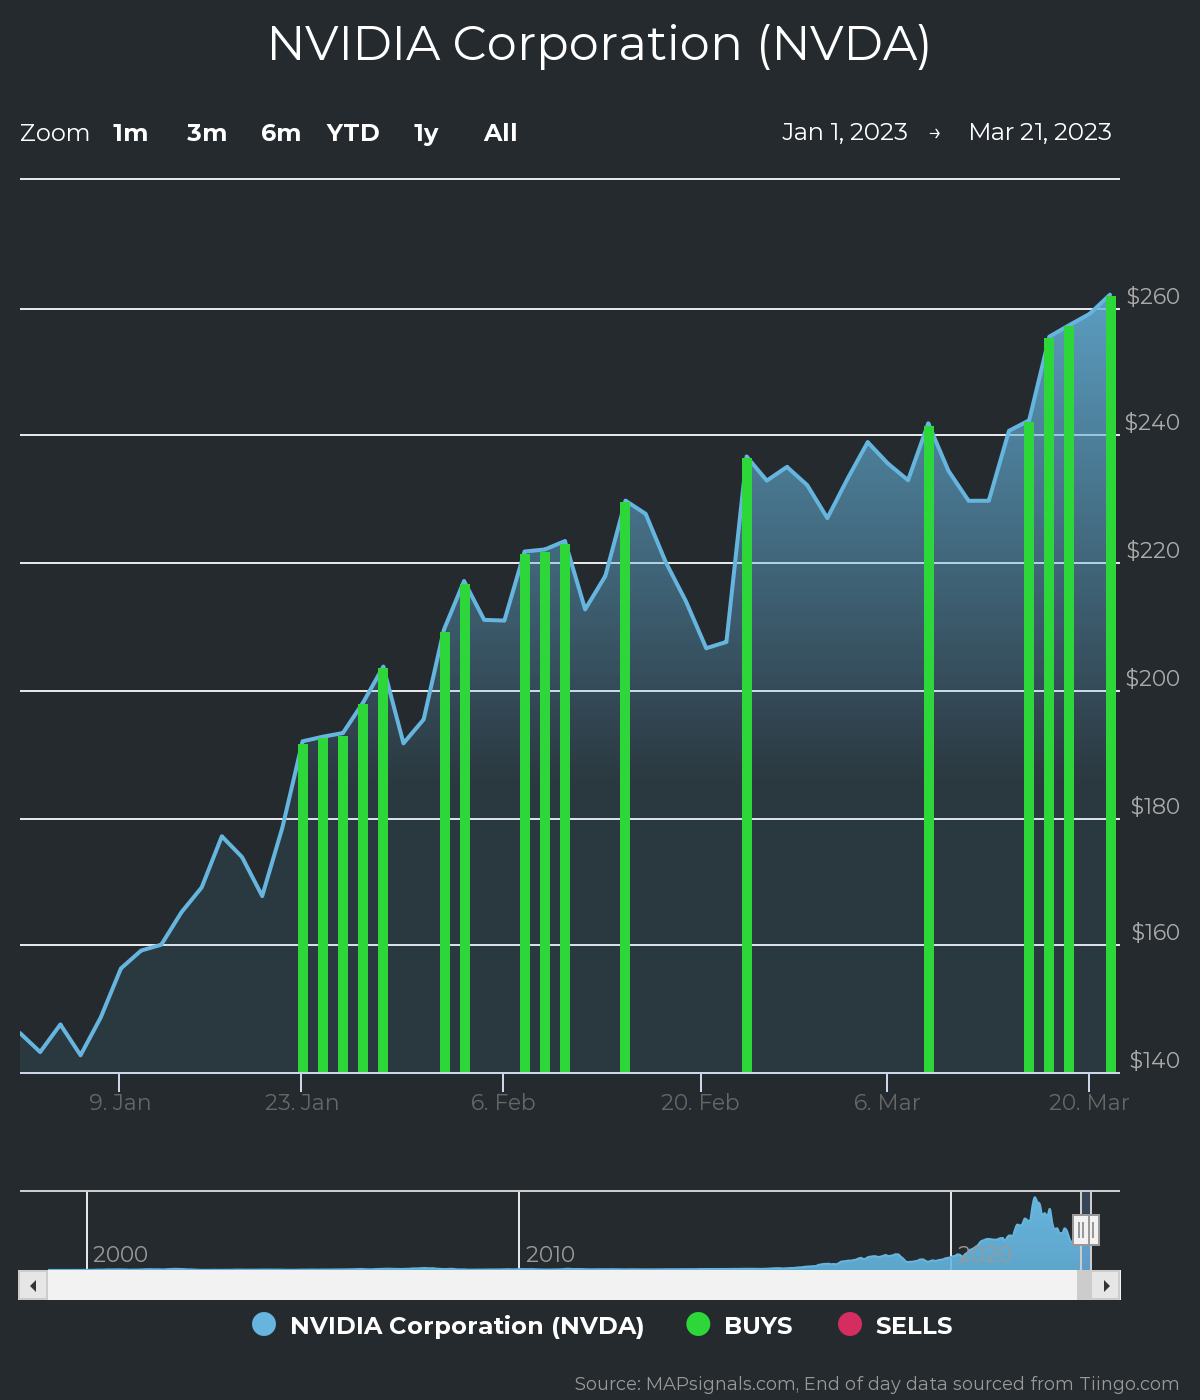This screenshot has height=1400, width=1200.
Task: Set zoom range to 1m
Action: [131, 133]
